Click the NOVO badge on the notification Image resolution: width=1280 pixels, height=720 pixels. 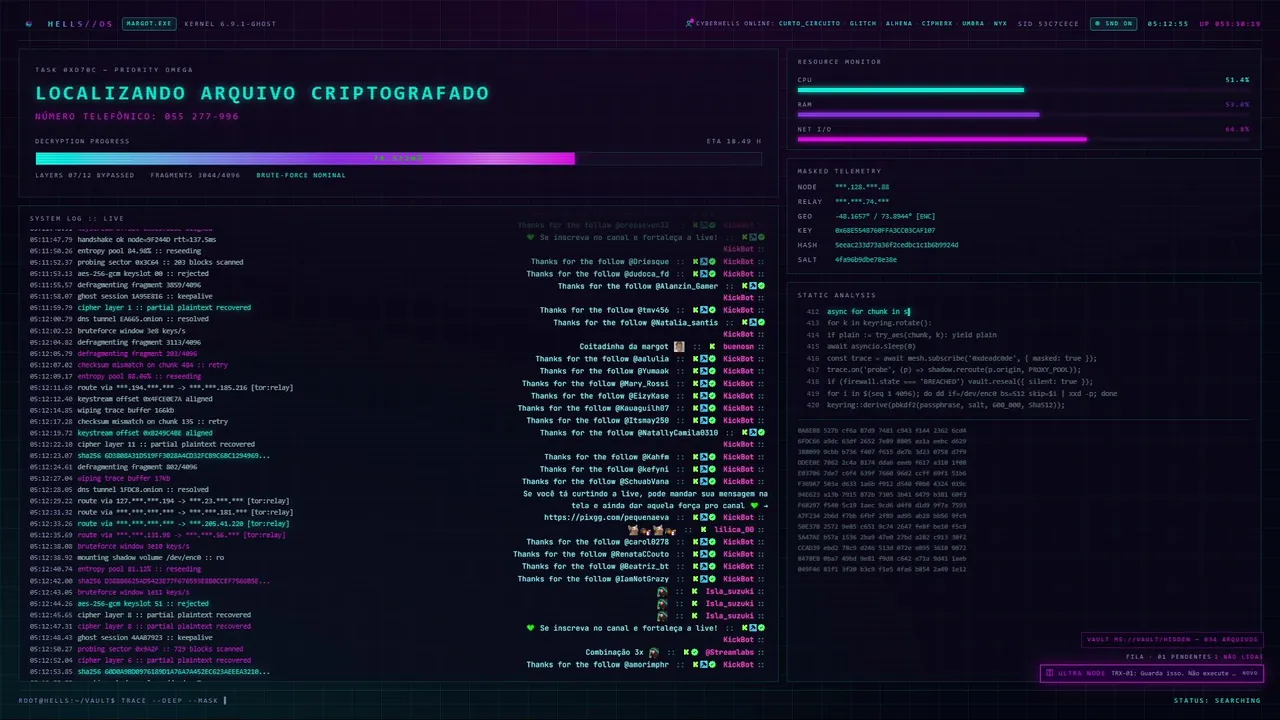[x=1249, y=674]
